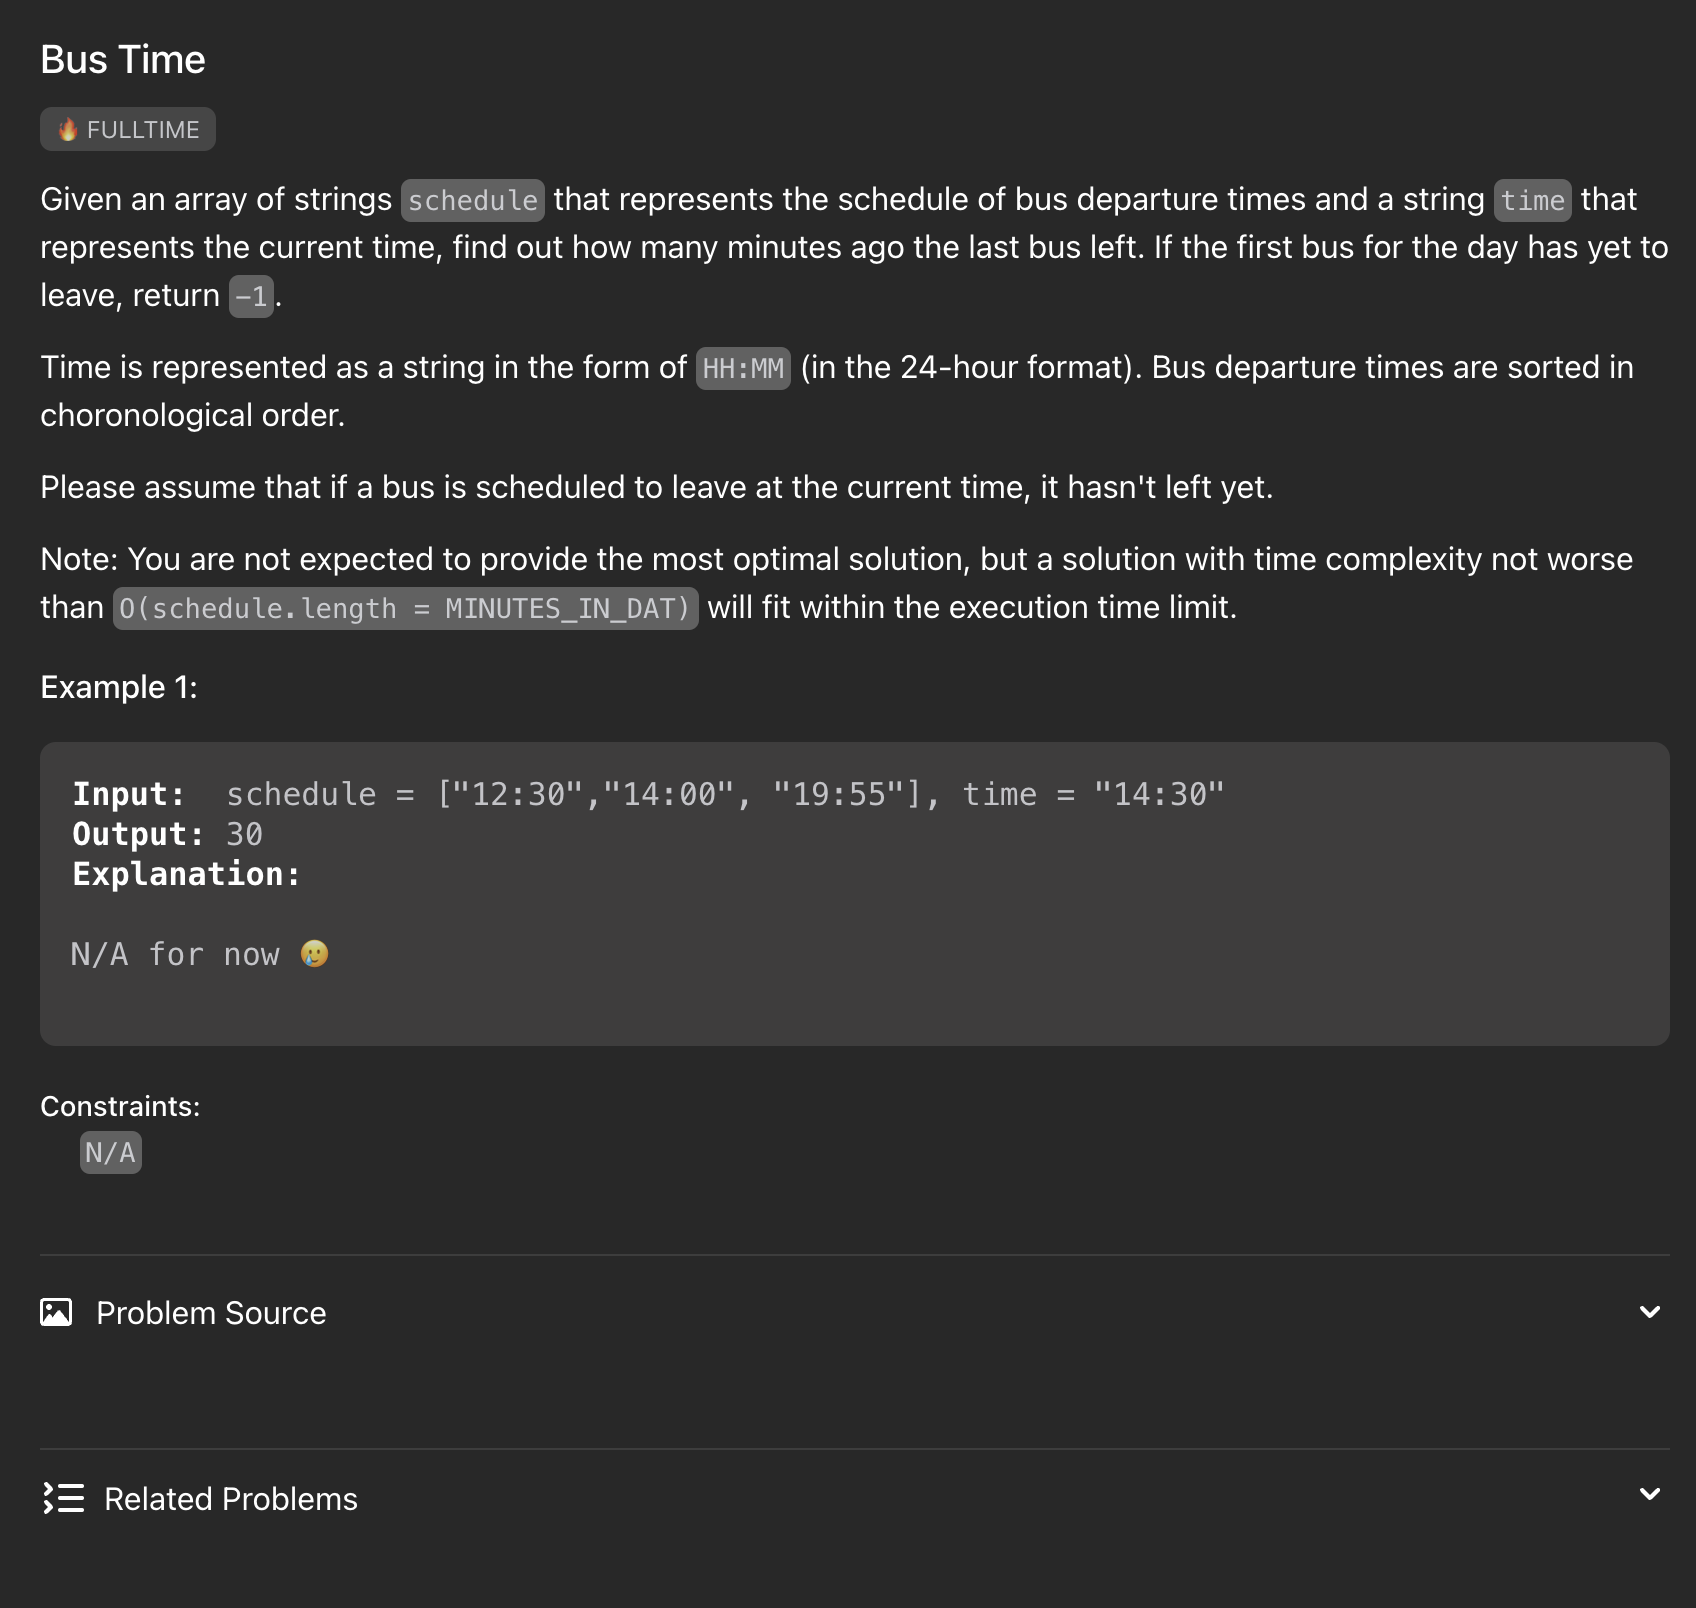The width and height of the screenshot is (1696, 1608).
Task: Click the Example 1 heading
Action: point(119,687)
